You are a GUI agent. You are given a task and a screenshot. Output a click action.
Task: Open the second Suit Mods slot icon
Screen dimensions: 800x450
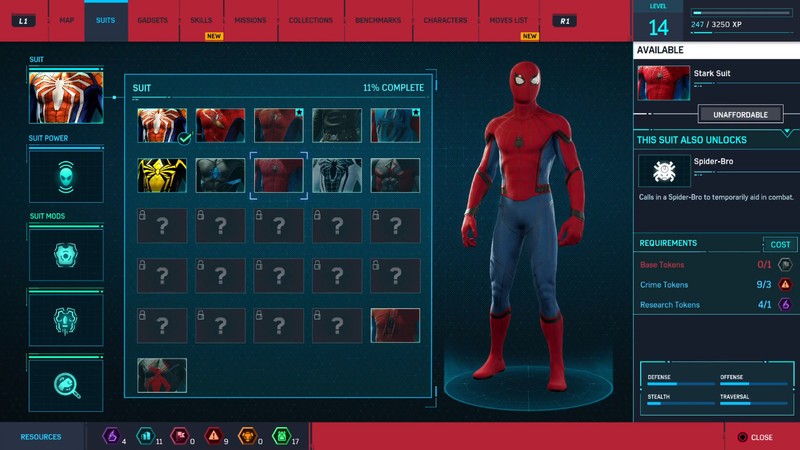tap(66, 320)
